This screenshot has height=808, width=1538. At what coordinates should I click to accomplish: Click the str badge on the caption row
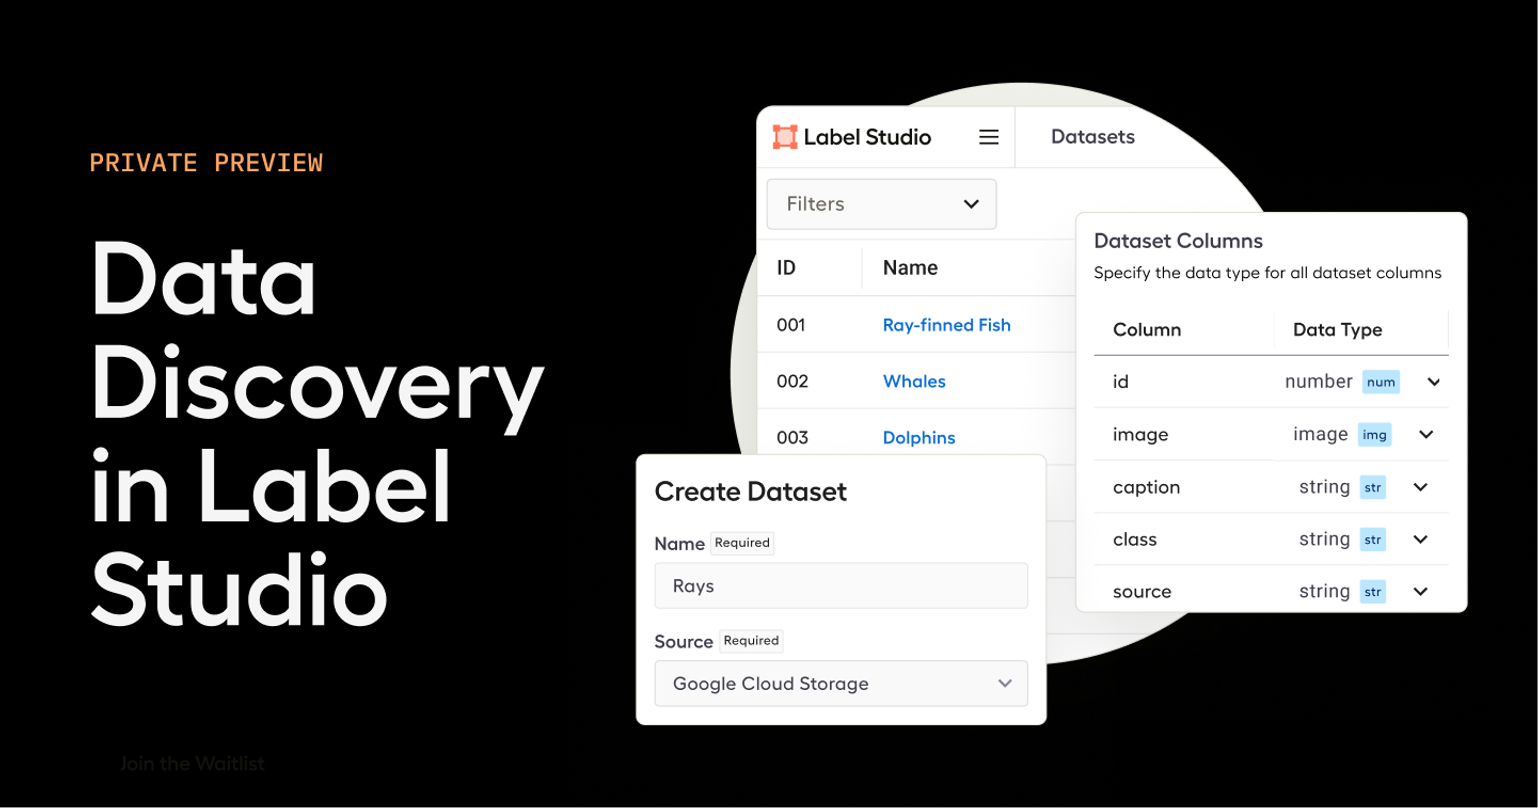[1372, 487]
